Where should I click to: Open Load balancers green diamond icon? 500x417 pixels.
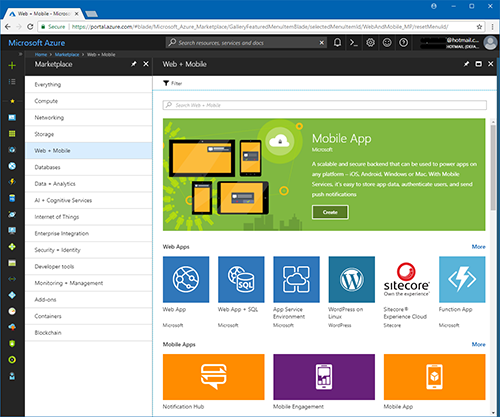pyautogui.click(x=12, y=247)
